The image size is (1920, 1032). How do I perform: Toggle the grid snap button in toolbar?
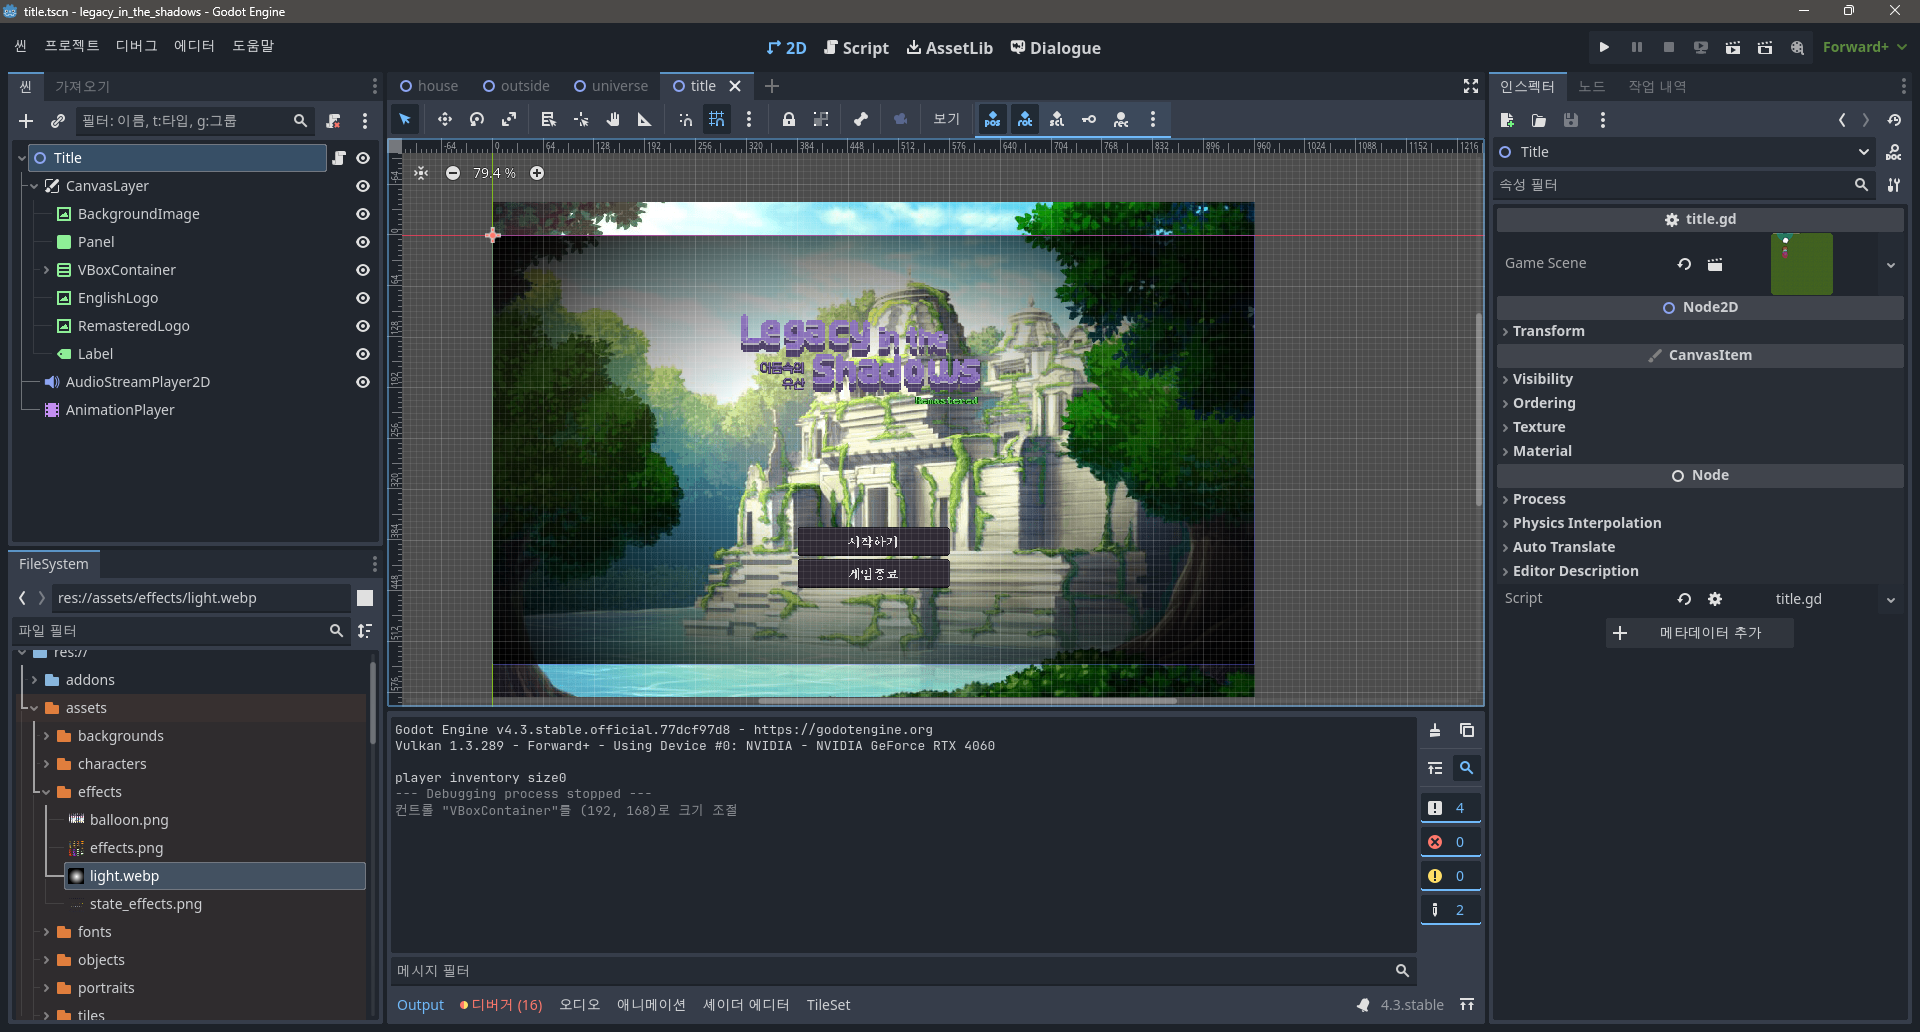point(717,119)
